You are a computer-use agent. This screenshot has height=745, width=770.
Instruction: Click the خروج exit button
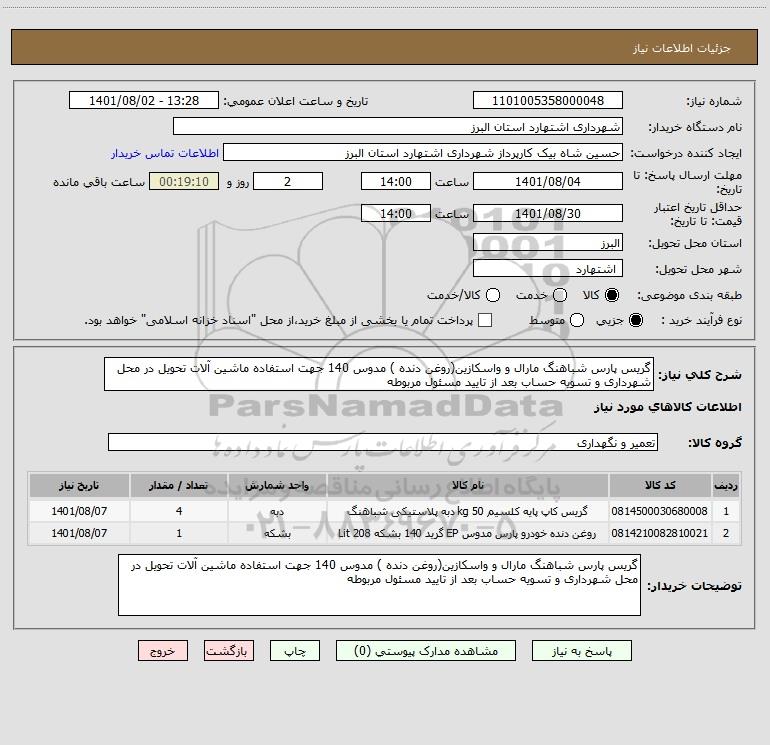(x=163, y=651)
